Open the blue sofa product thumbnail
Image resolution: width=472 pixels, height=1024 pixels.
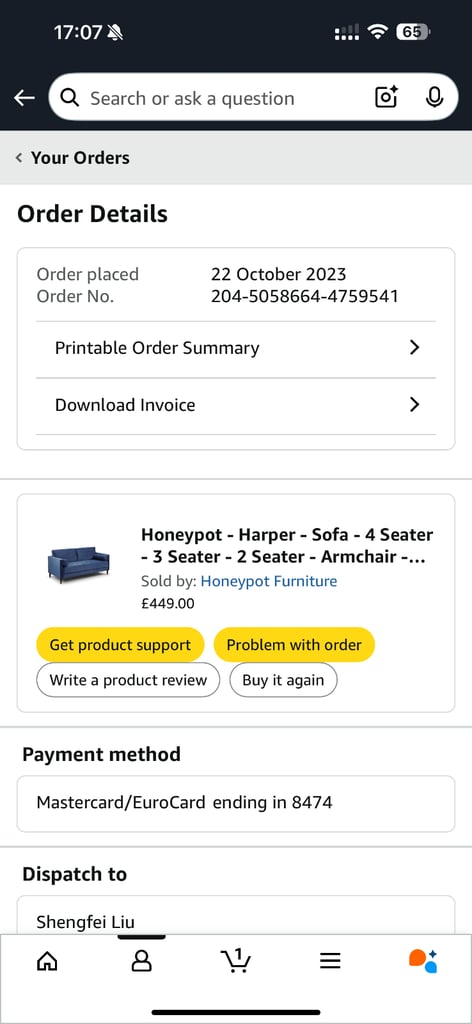coord(79,564)
